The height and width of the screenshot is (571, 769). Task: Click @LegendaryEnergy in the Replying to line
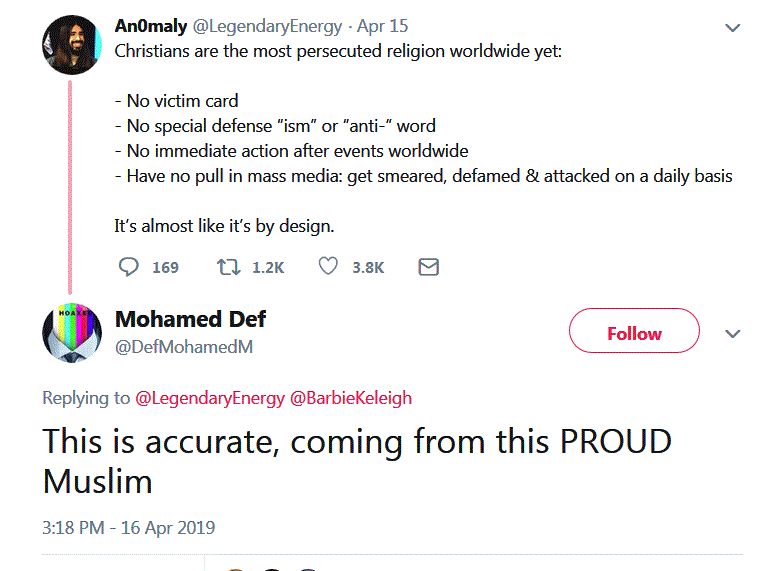[x=208, y=398]
